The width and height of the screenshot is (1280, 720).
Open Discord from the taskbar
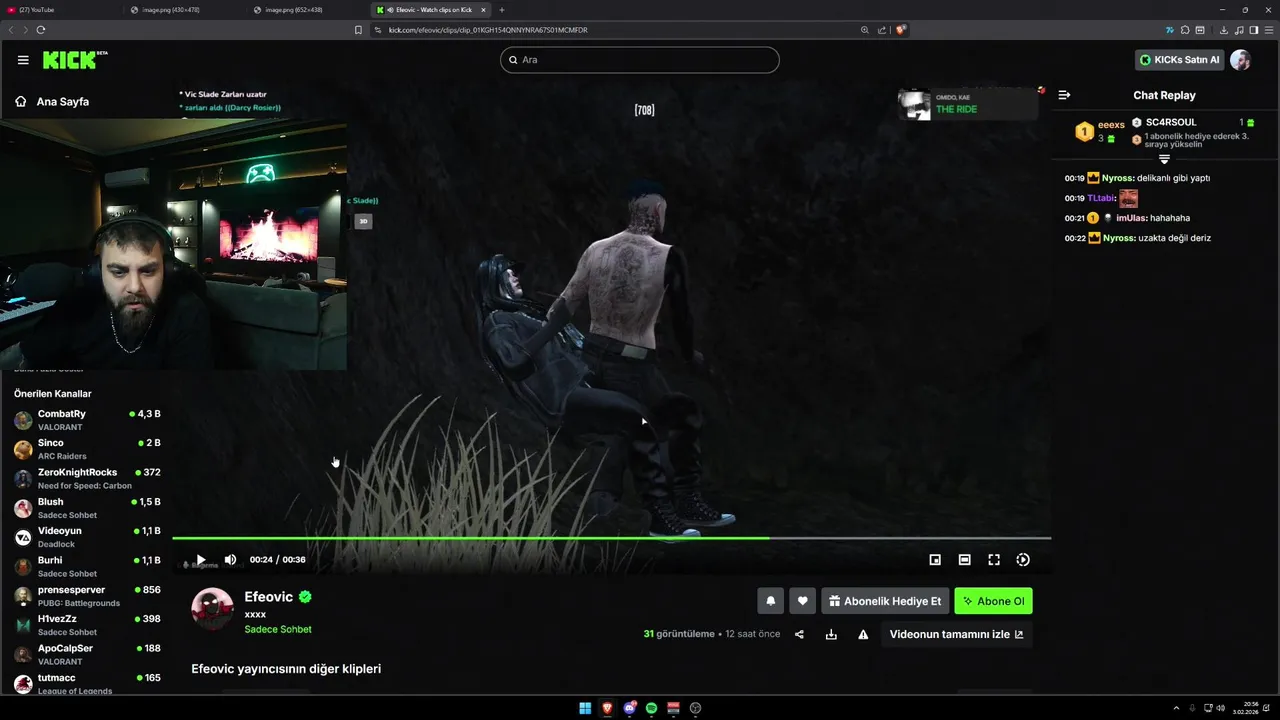[x=629, y=708]
